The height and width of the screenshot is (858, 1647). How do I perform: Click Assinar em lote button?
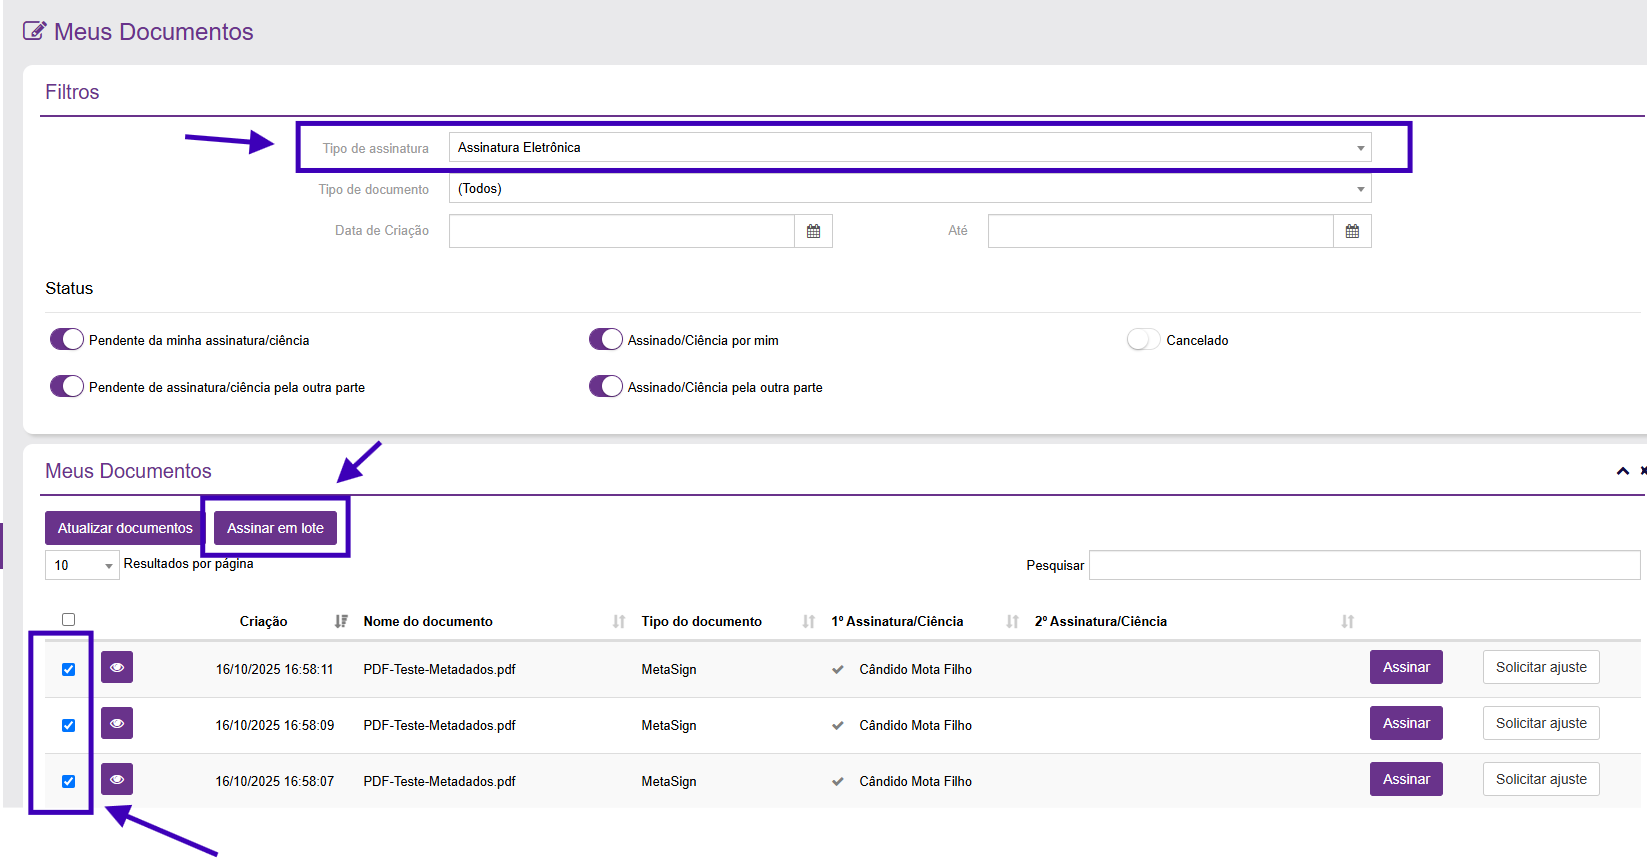point(275,528)
